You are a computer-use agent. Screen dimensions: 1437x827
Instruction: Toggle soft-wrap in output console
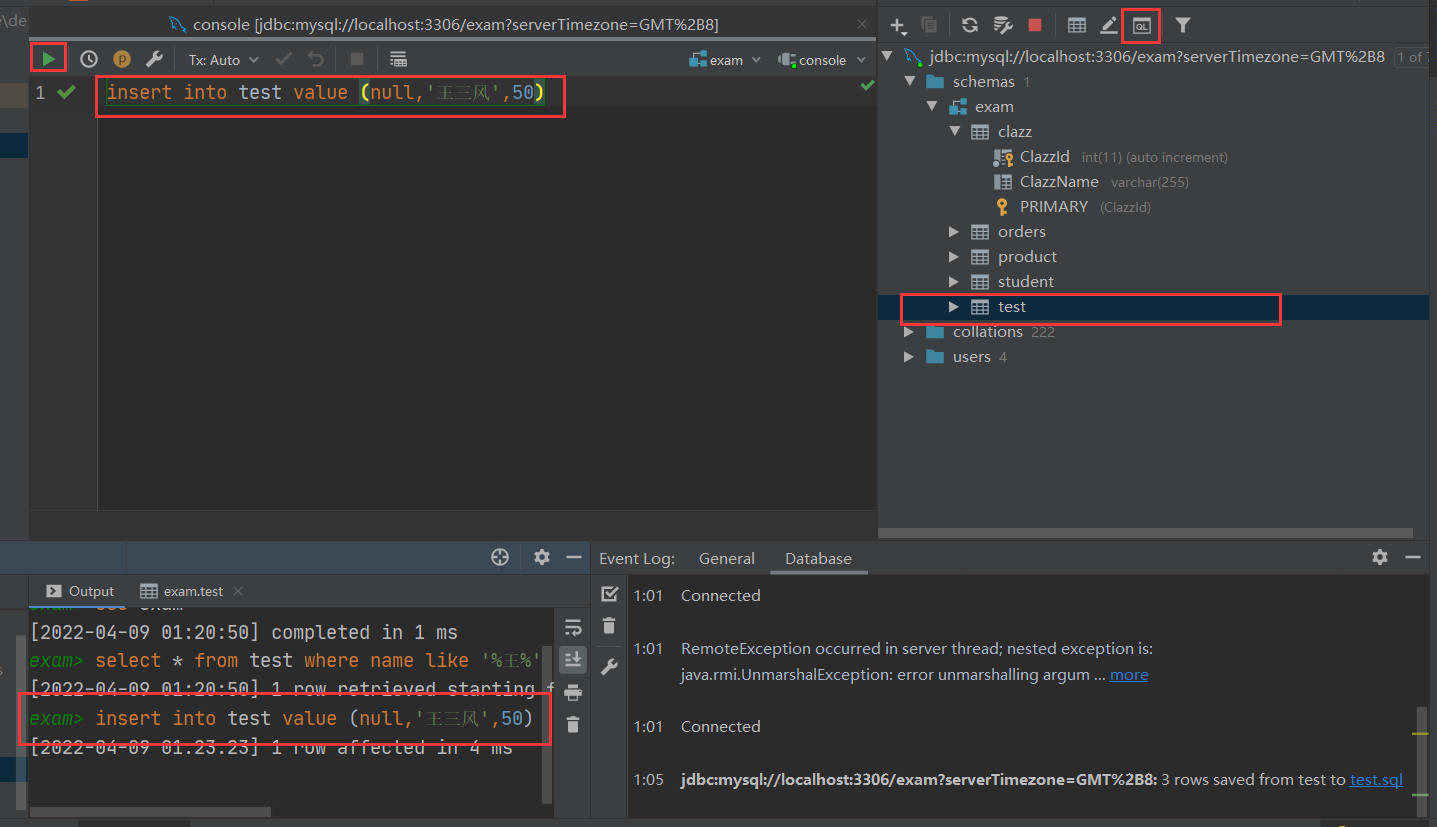coord(573,628)
